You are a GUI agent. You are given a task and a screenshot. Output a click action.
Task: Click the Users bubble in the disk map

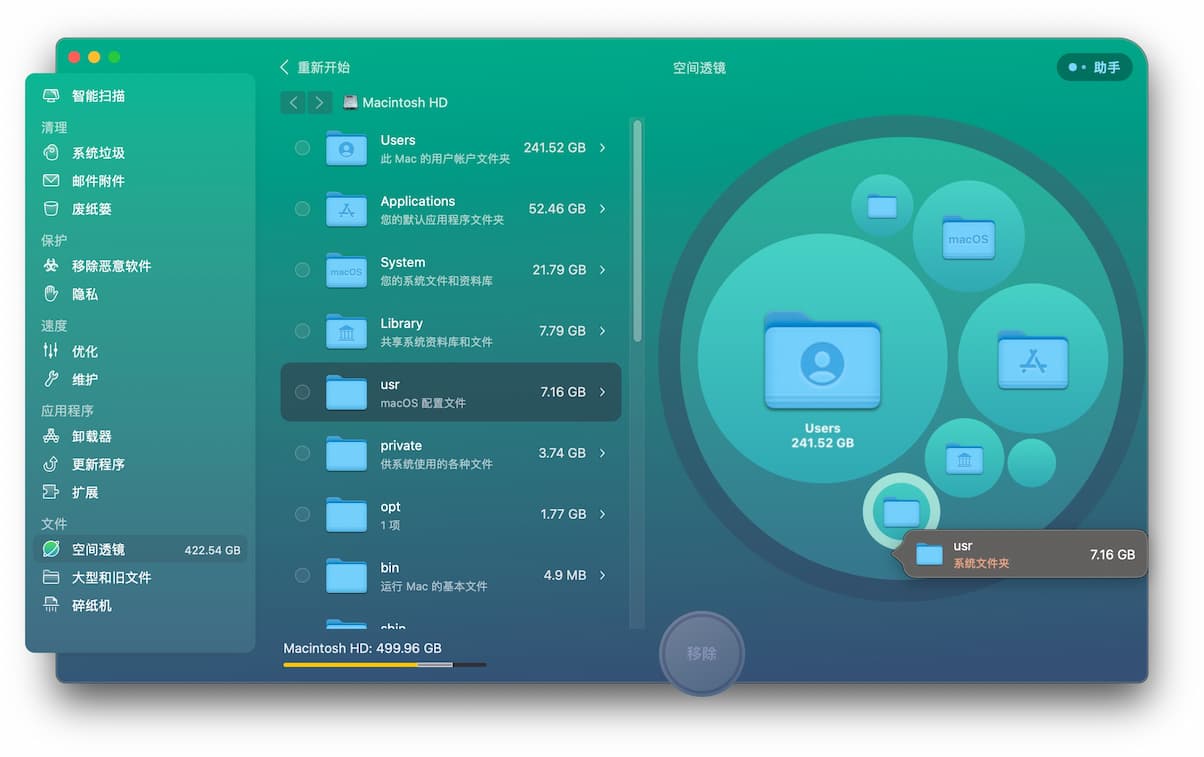pyautogui.click(x=822, y=360)
